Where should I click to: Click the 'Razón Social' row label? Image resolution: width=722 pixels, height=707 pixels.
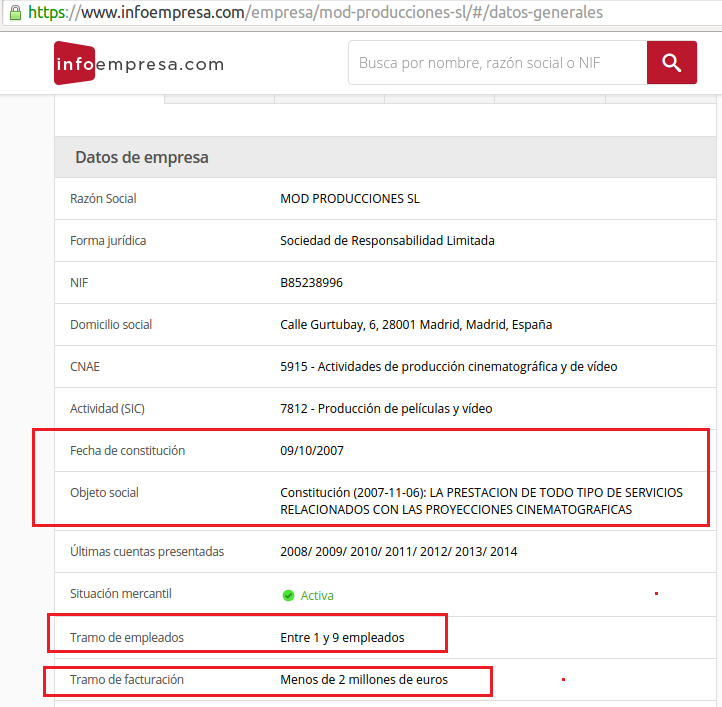pos(103,199)
